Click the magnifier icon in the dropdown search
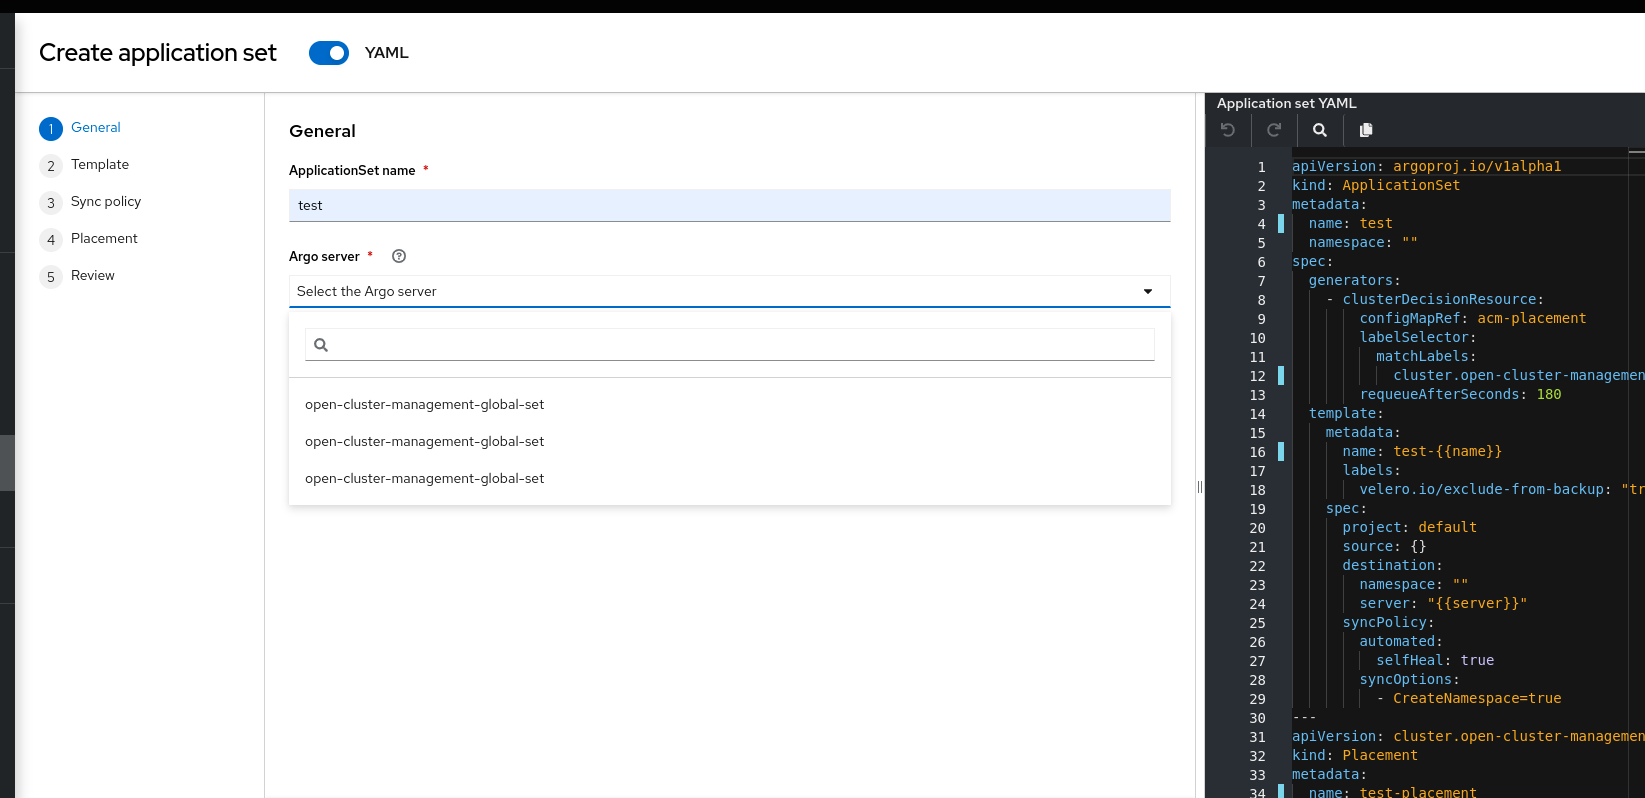 321,345
